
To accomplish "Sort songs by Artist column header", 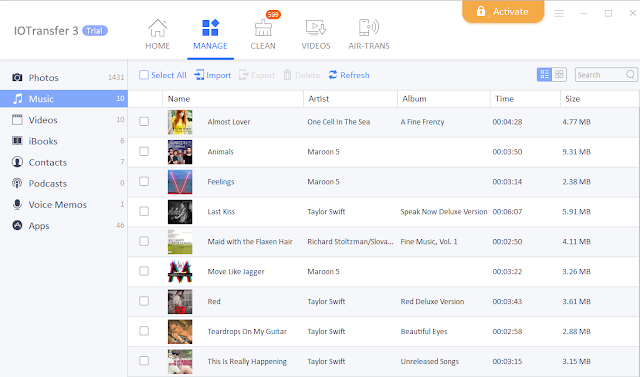I will pos(350,99).
